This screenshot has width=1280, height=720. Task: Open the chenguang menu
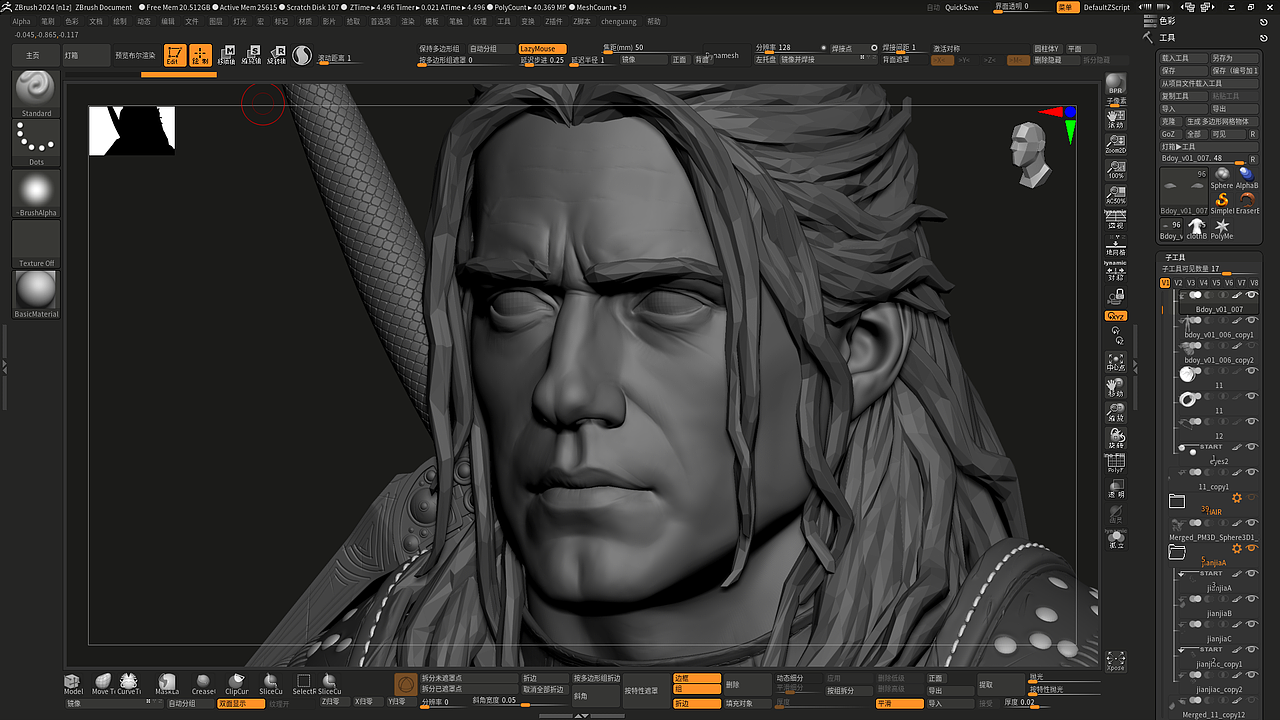pos(619,21)
